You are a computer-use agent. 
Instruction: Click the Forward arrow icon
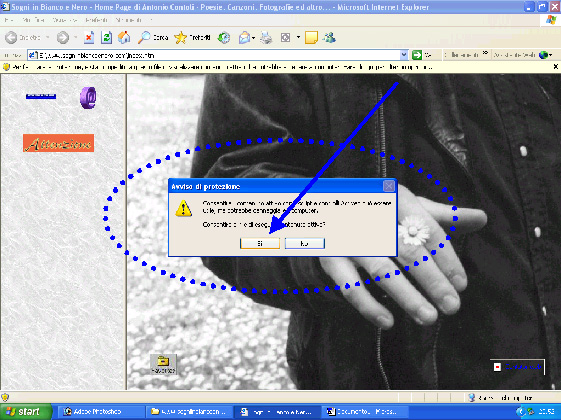pyautogui.click(x=63, y=38)
